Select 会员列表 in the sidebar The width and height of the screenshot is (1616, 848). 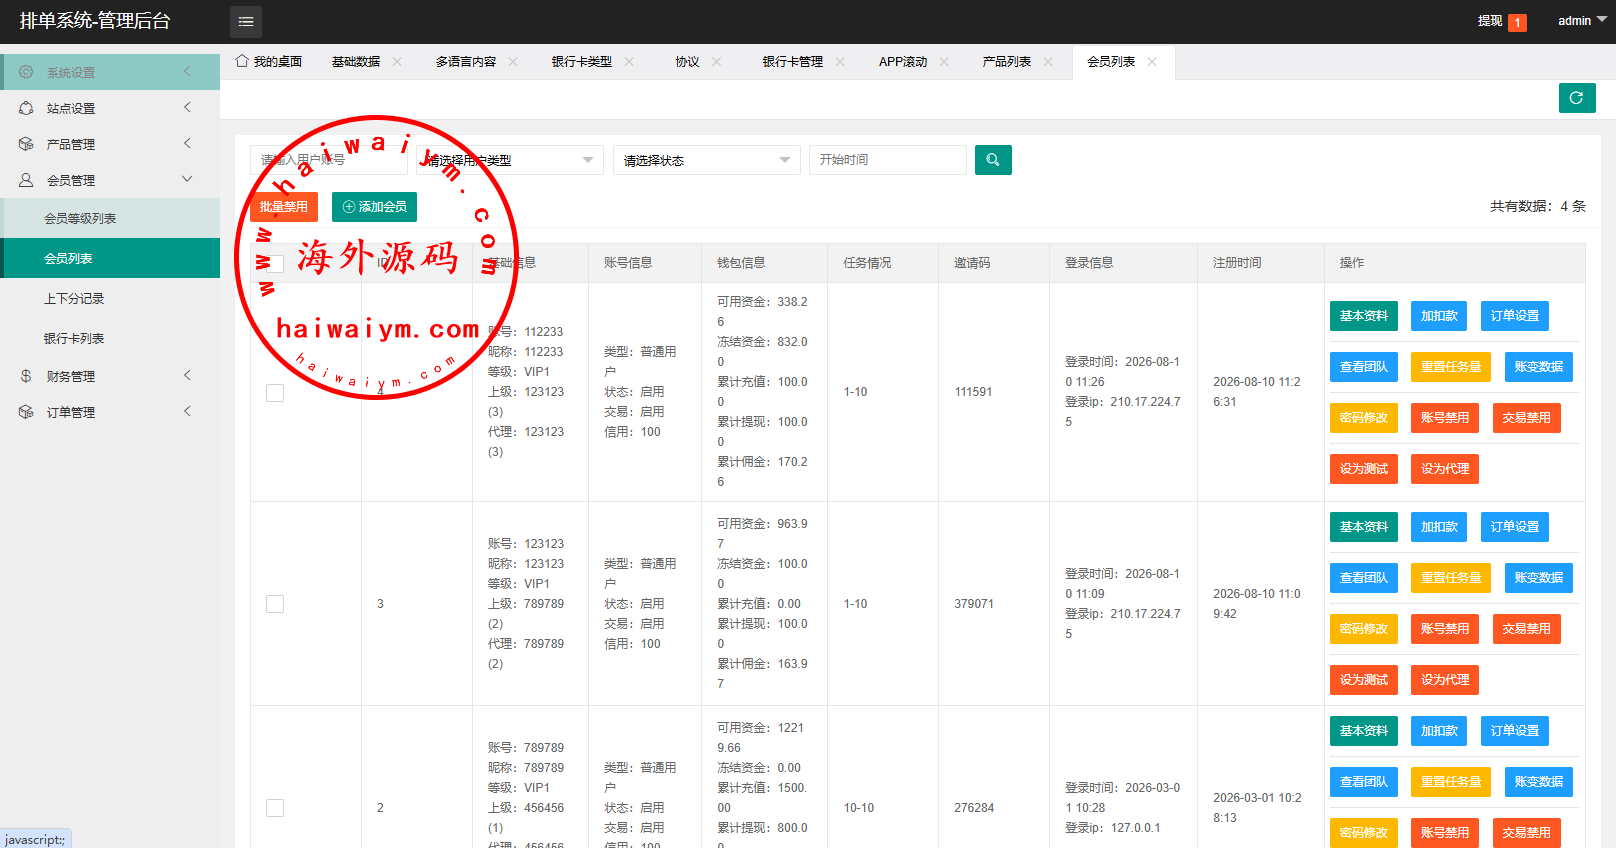click(x=110, y=258)
